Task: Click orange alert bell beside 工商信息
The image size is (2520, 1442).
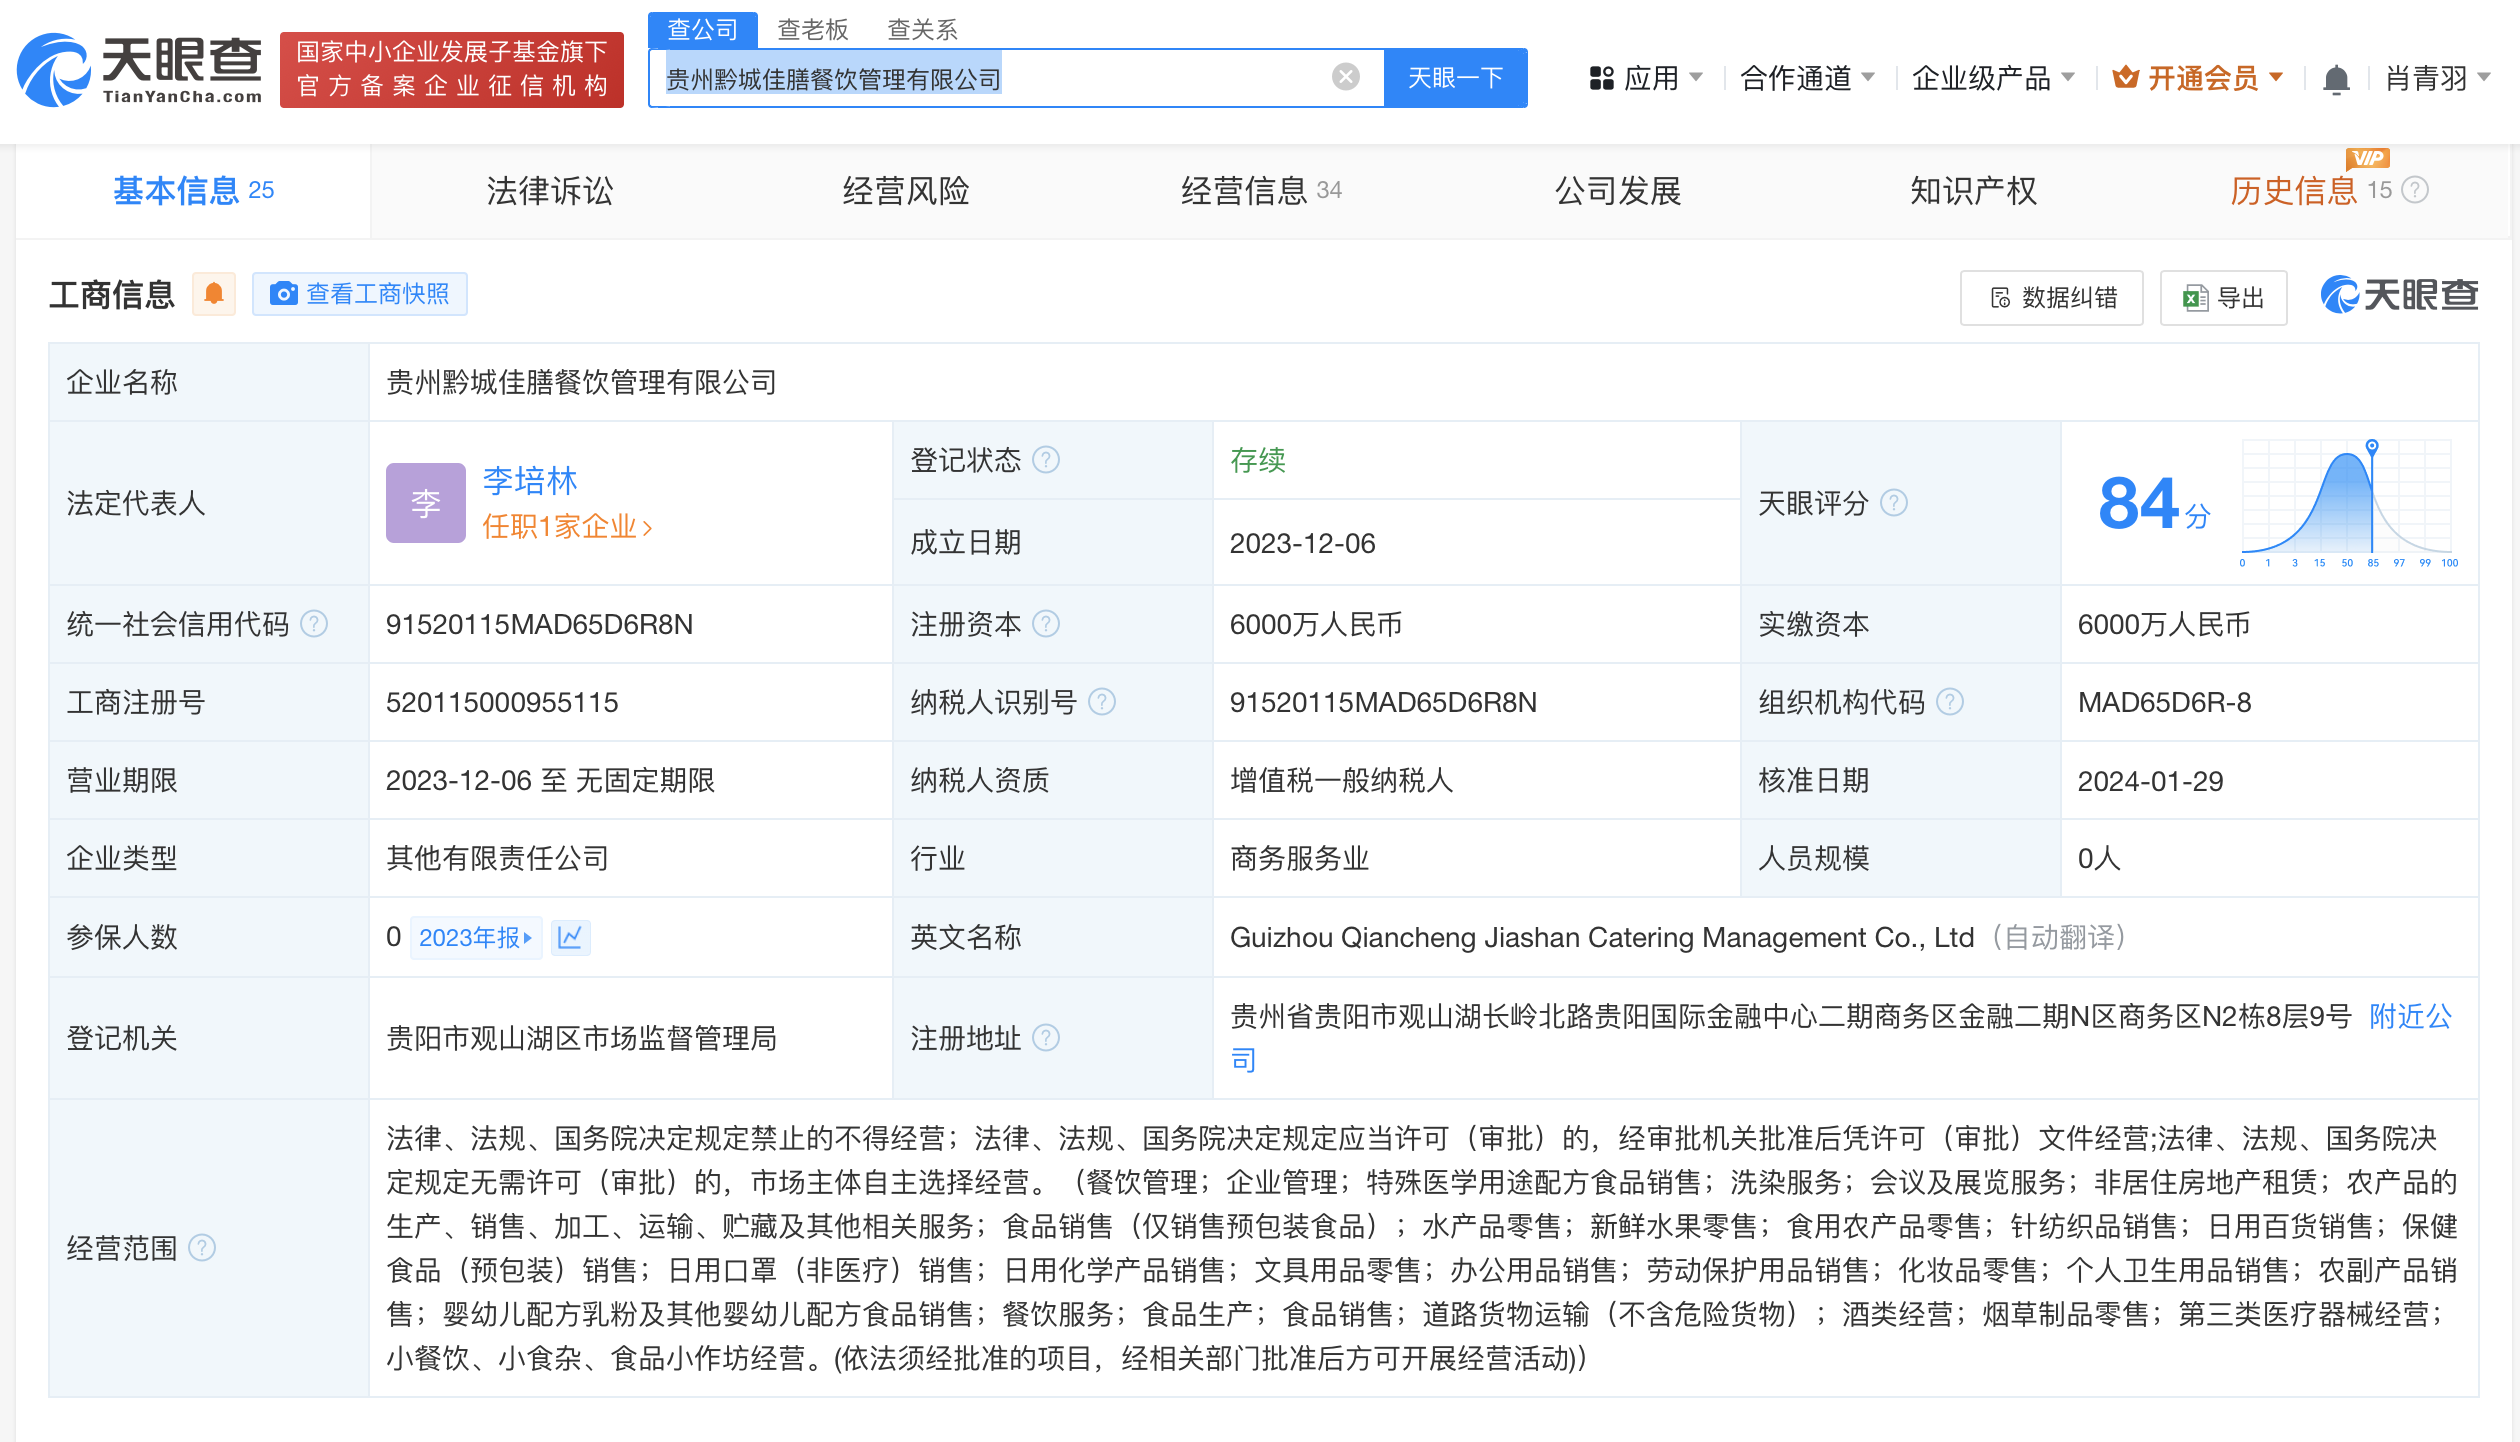Action: [x=213, y=294]
